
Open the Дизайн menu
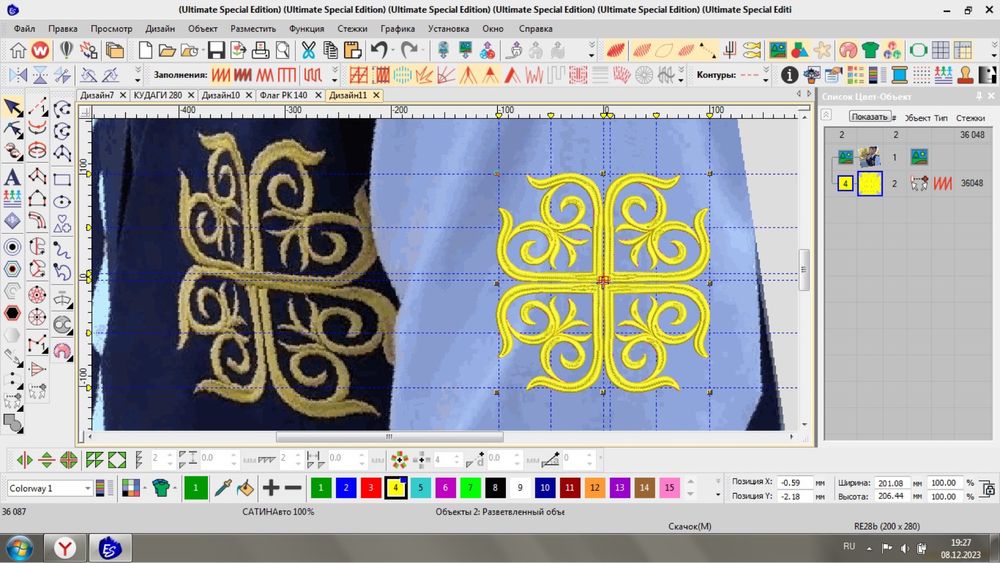159,29
